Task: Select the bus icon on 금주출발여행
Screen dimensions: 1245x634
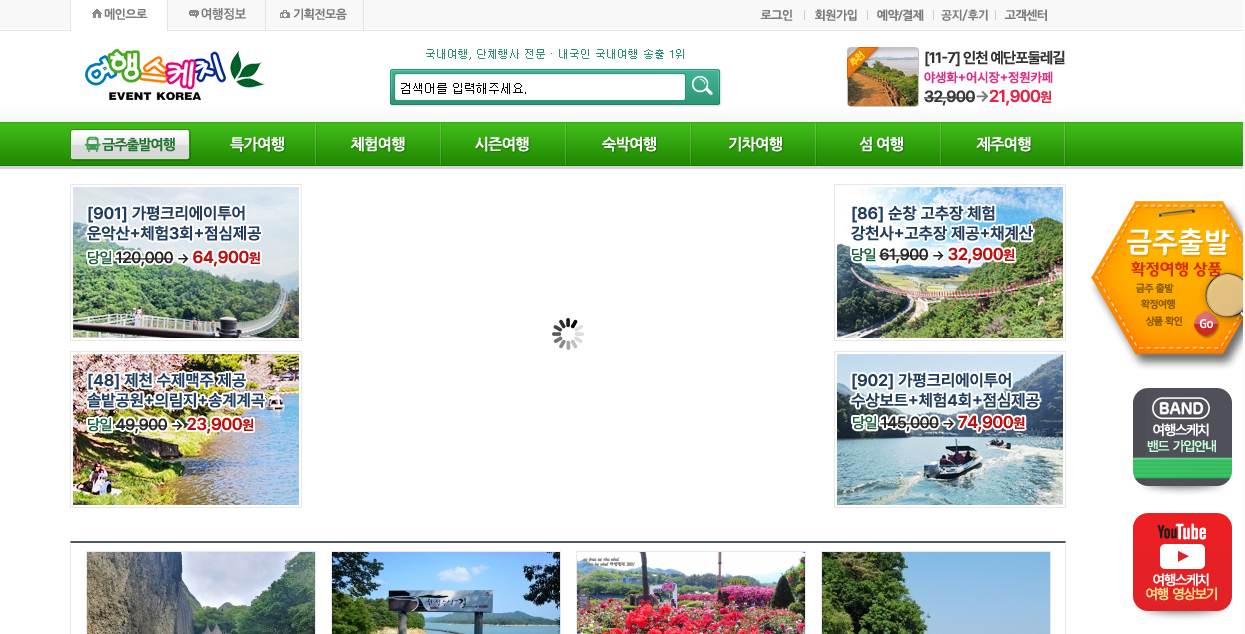Action: 93,144
